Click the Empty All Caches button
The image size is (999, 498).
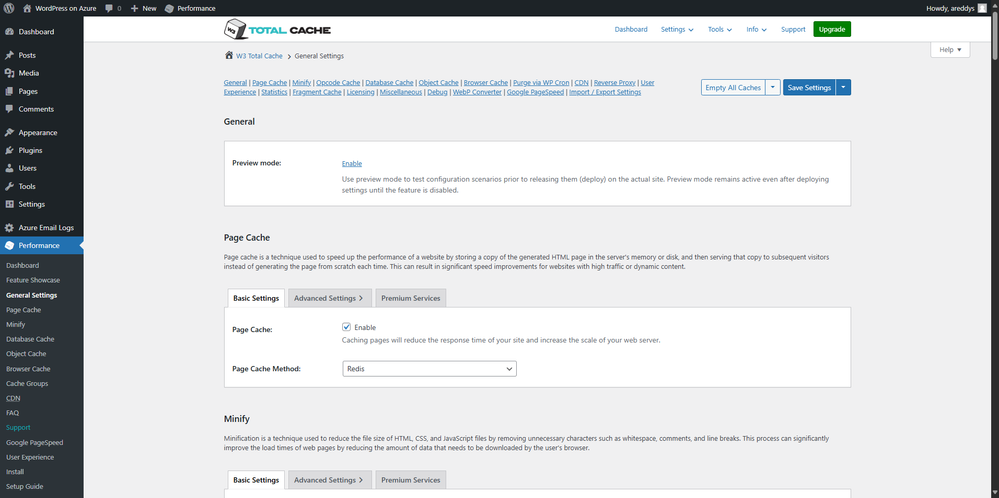click(733, 87)
